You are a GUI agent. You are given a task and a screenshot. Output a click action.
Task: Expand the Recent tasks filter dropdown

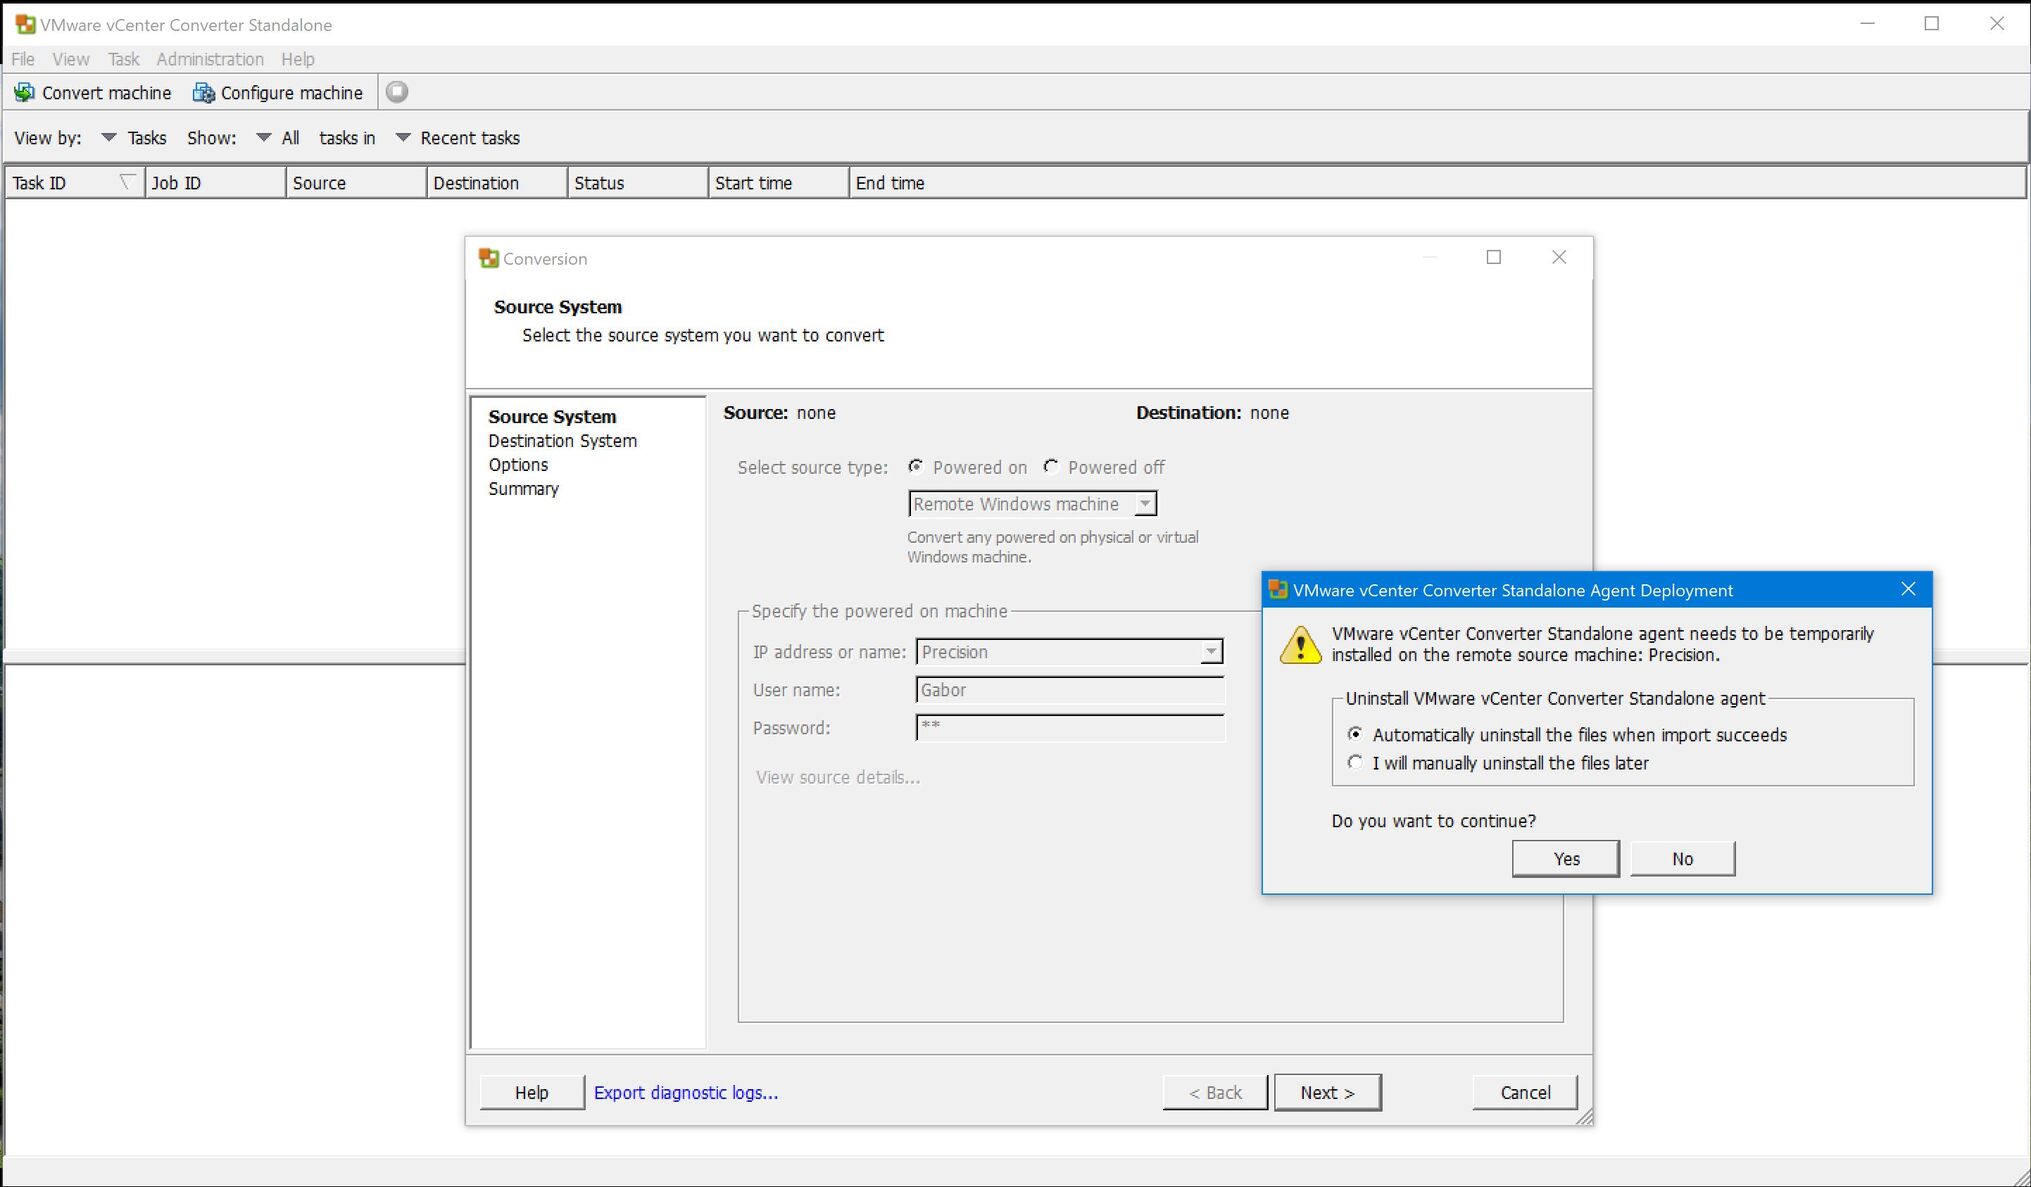(403, 138)
